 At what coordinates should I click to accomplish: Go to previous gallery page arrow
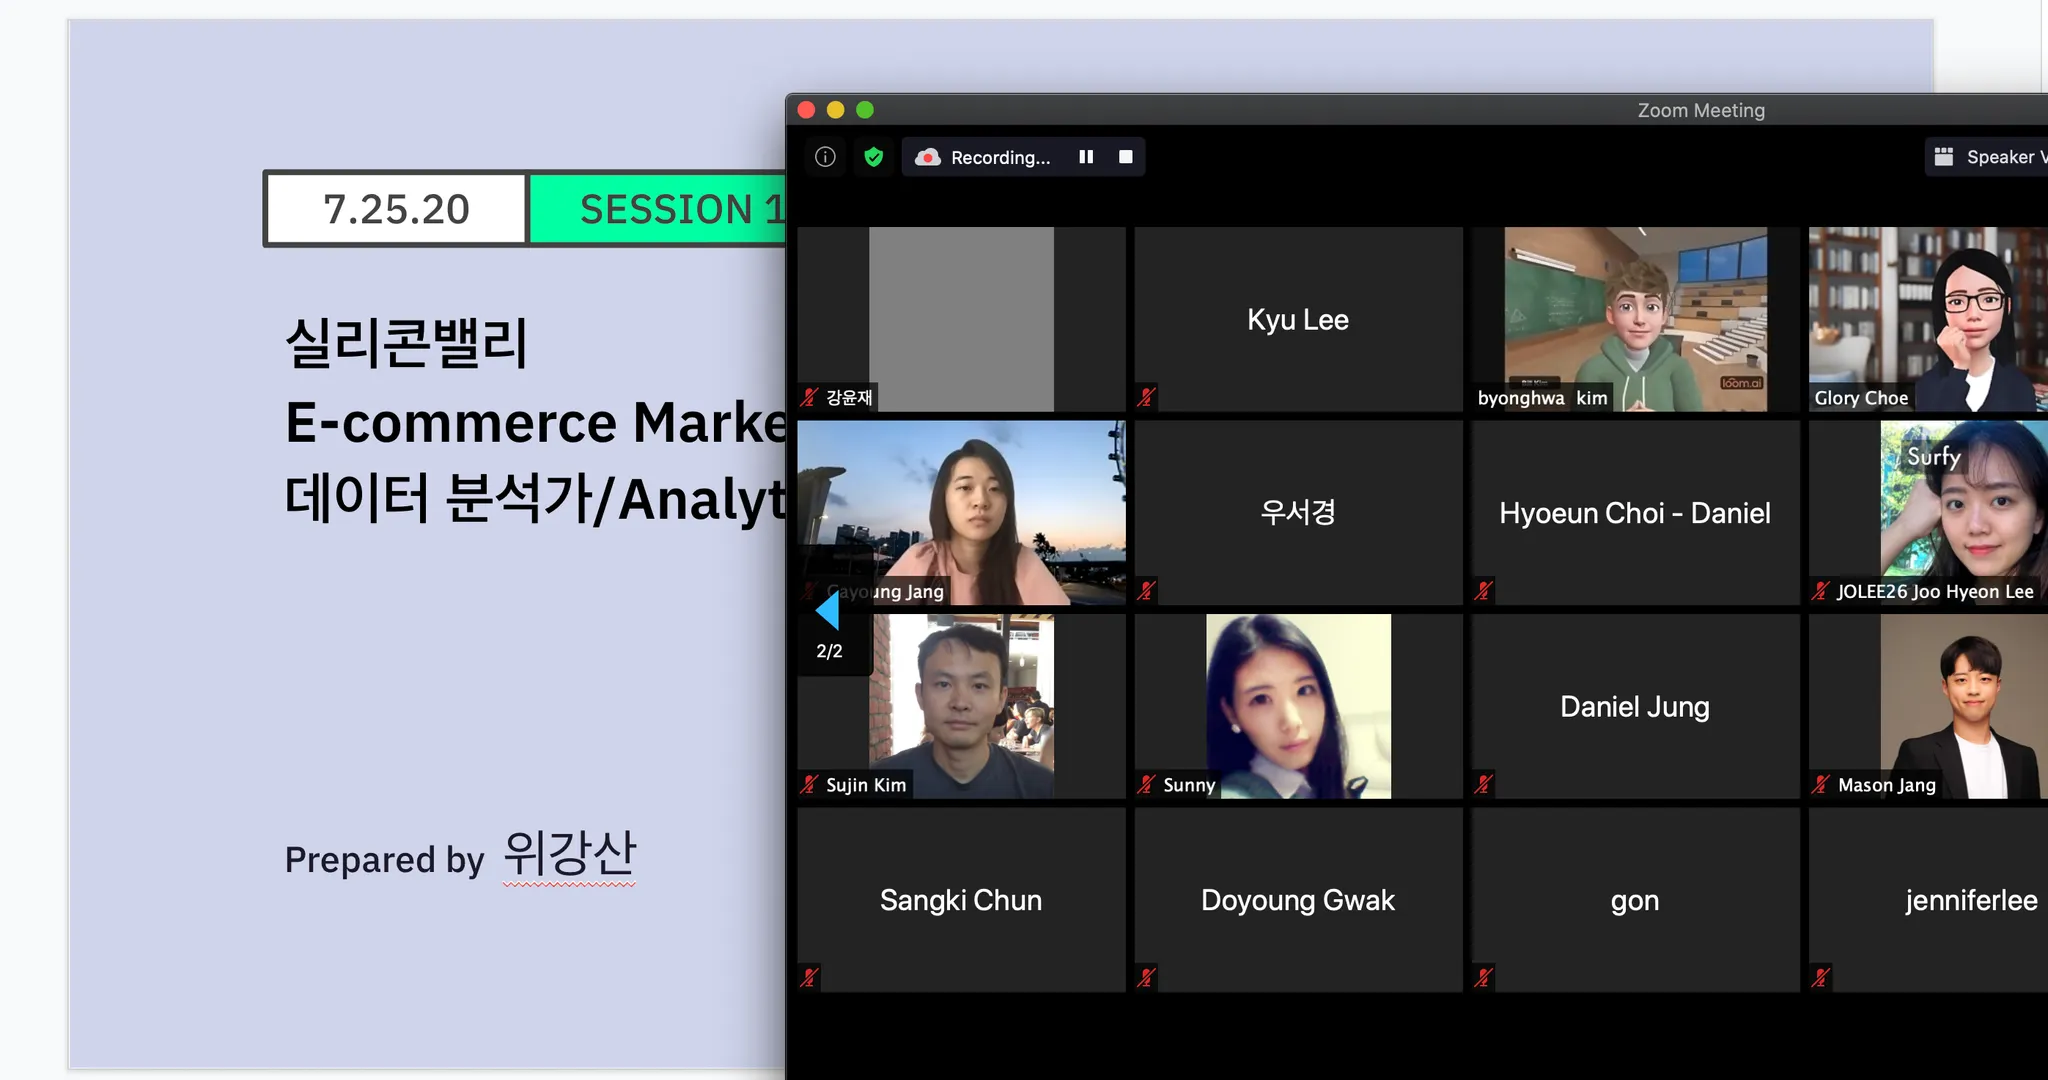click(x=828, y=611)
